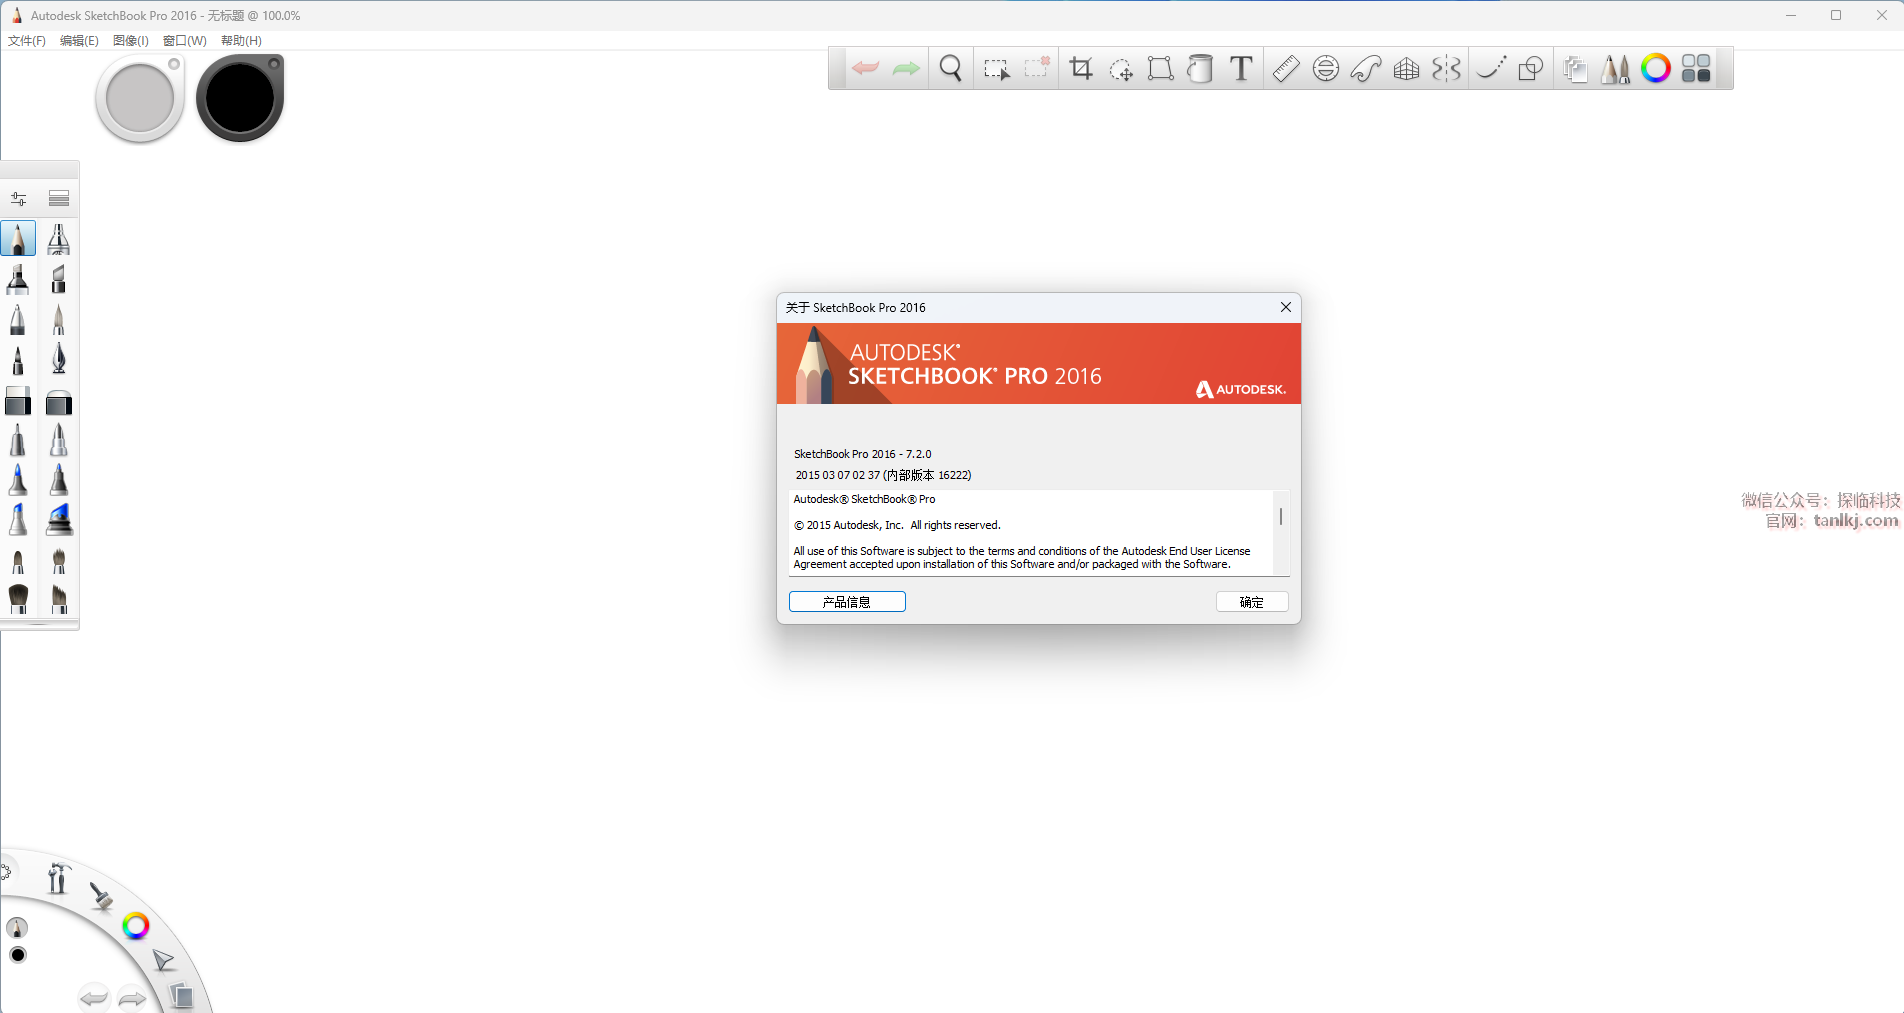Select the large round bristle brush
Viewport: 1904px width, 1013px height.
(18, 599)
